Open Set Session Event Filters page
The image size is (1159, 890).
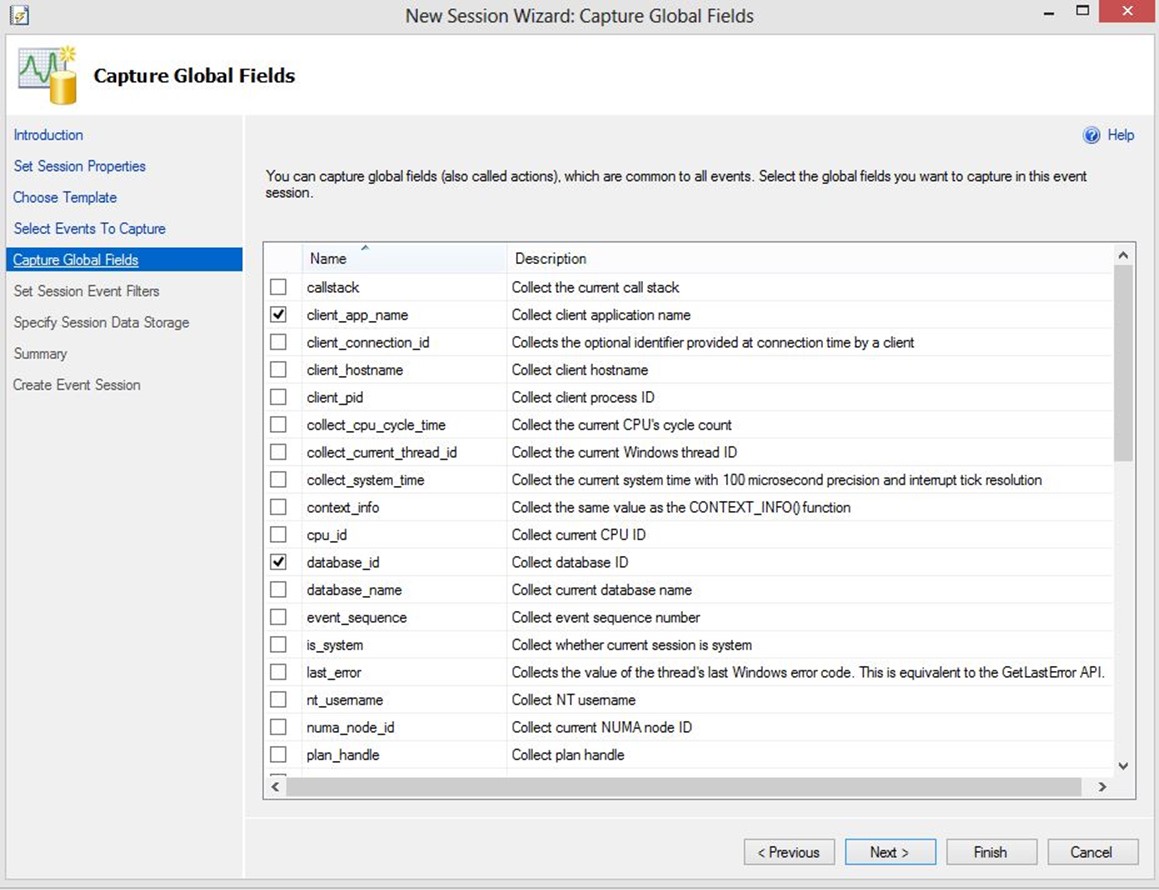tap(86, 291)
